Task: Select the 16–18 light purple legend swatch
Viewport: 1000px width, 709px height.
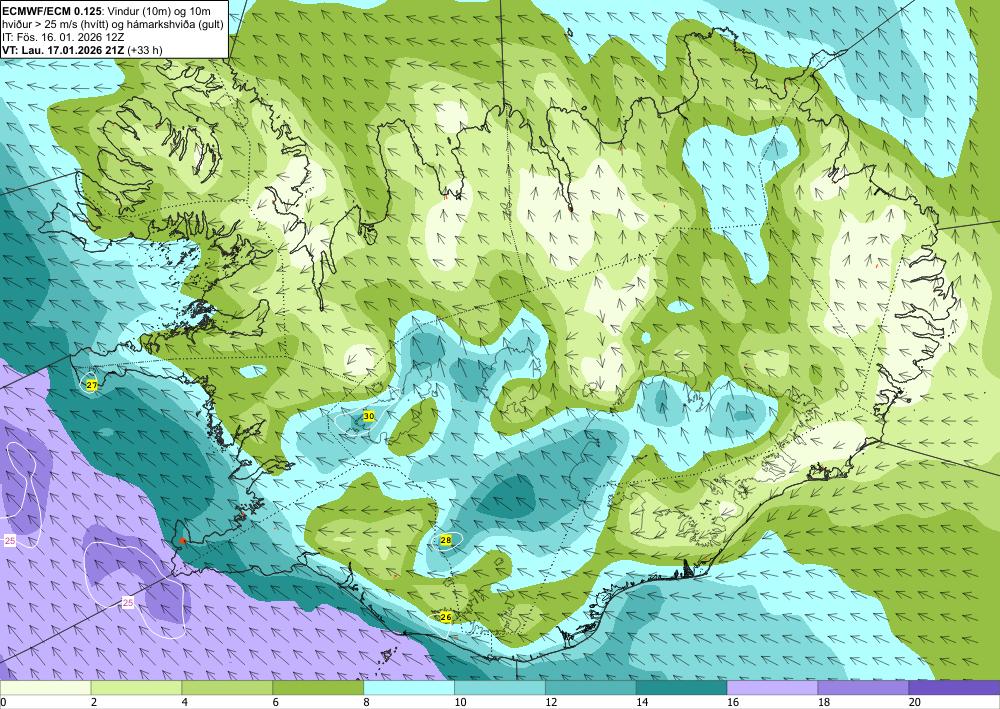Action: (772, 688)
